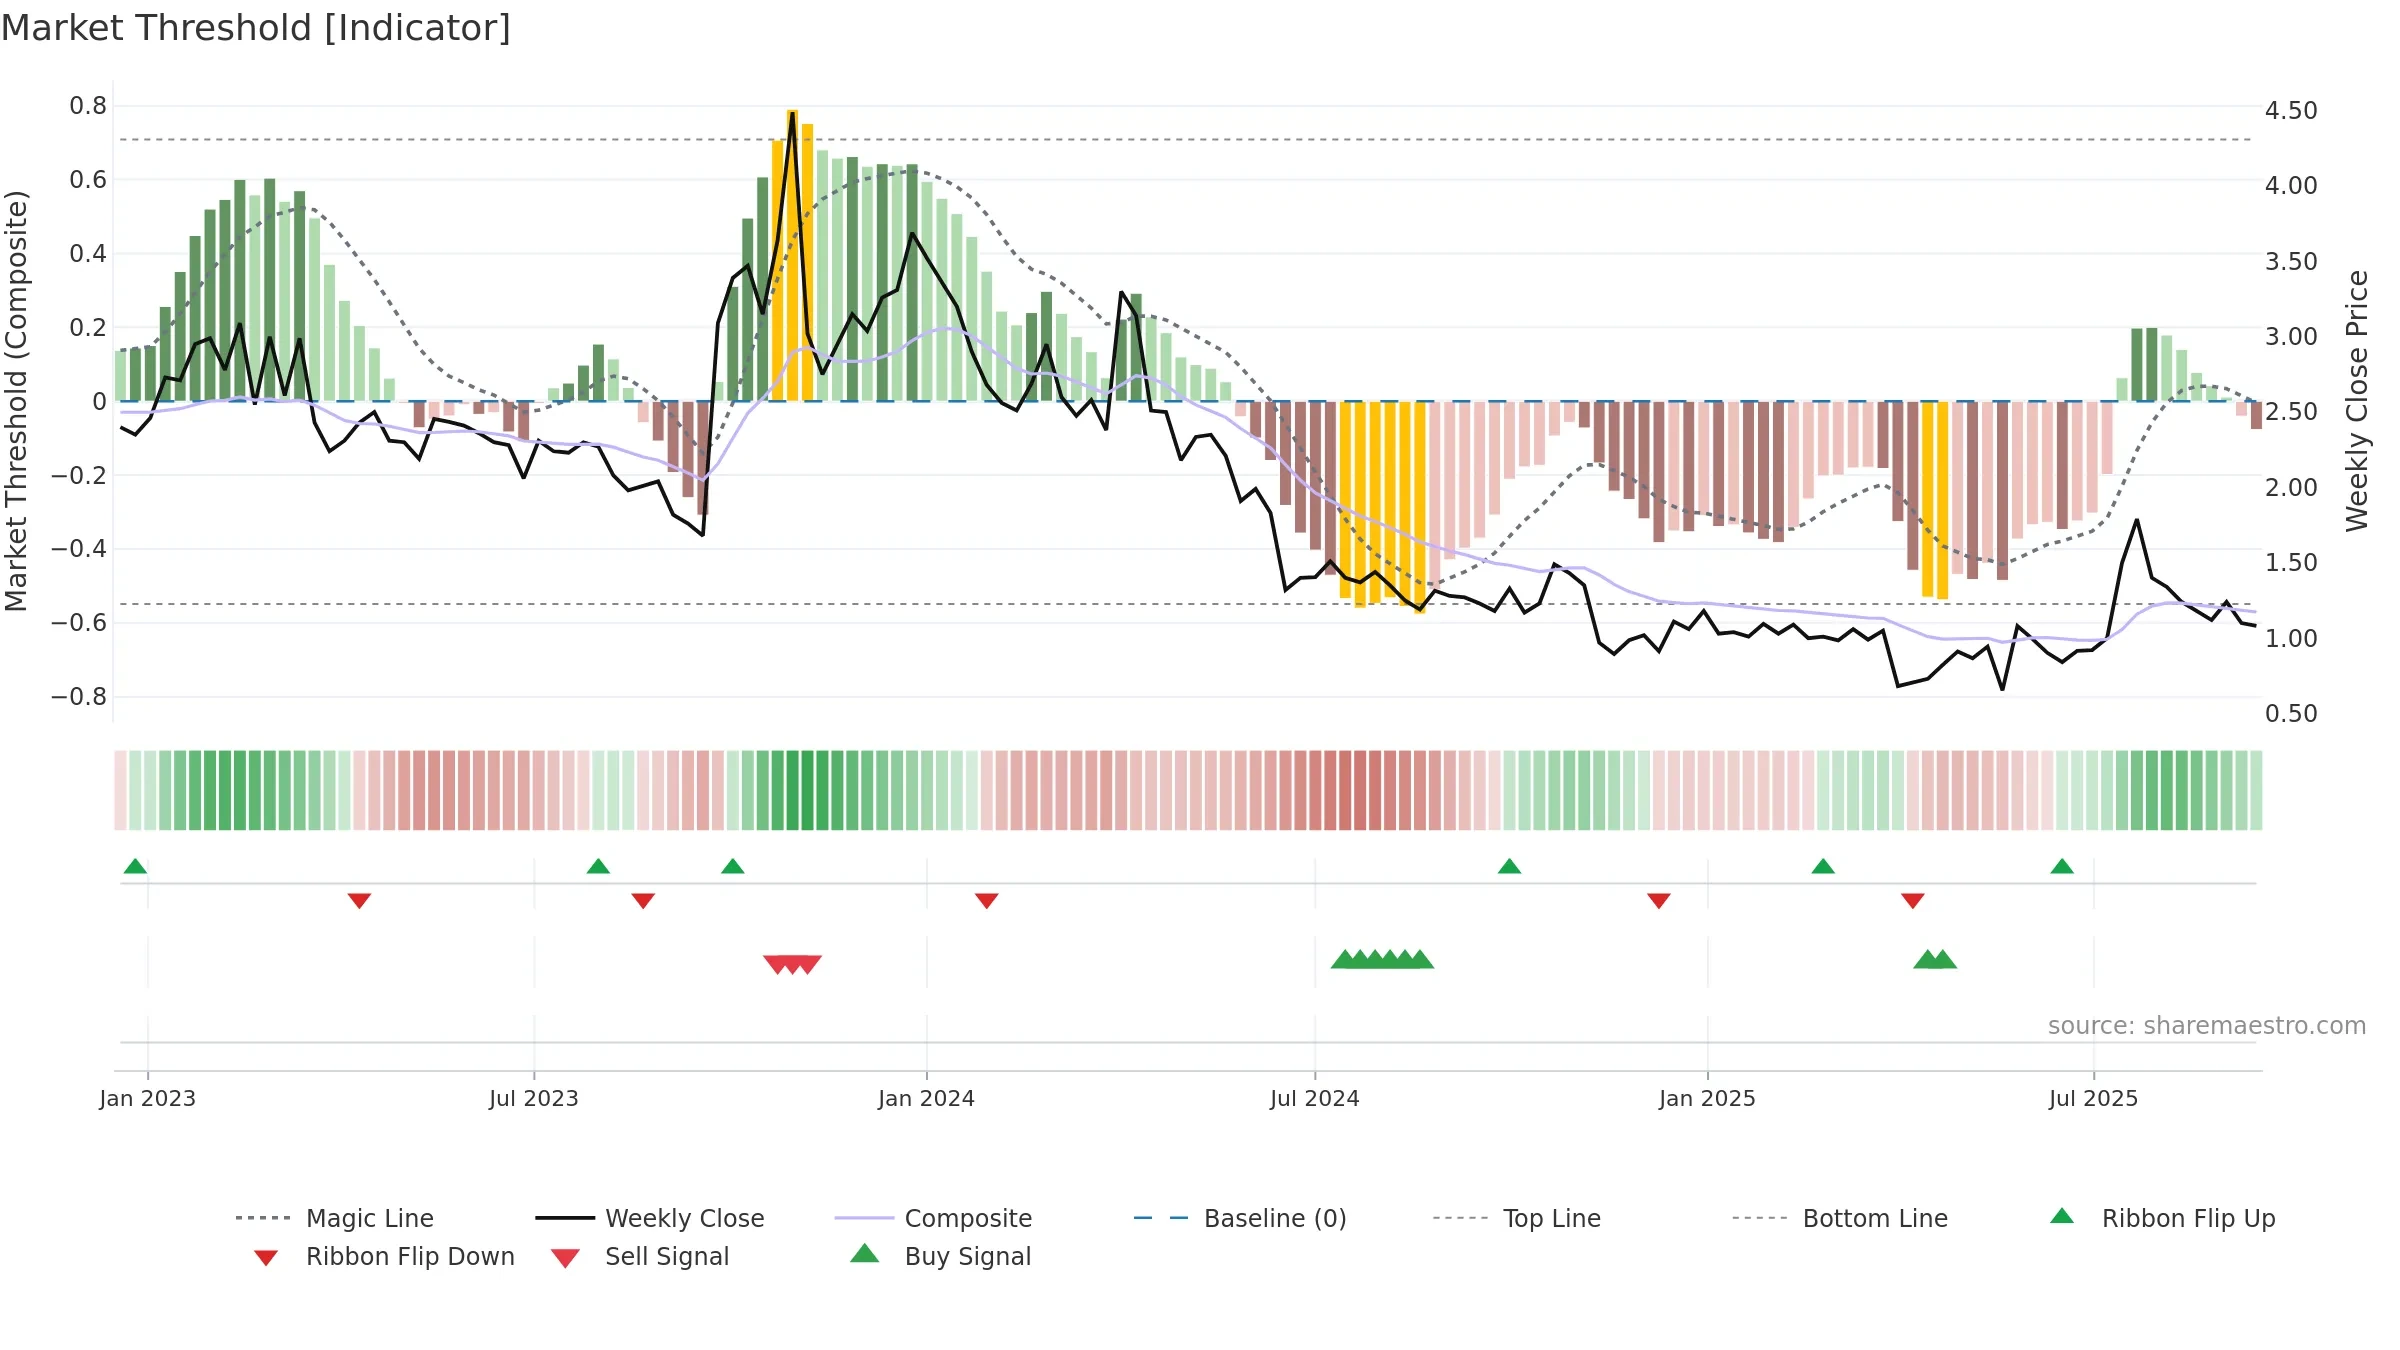Click the −0.4 left axis tick

pos(79,548)
